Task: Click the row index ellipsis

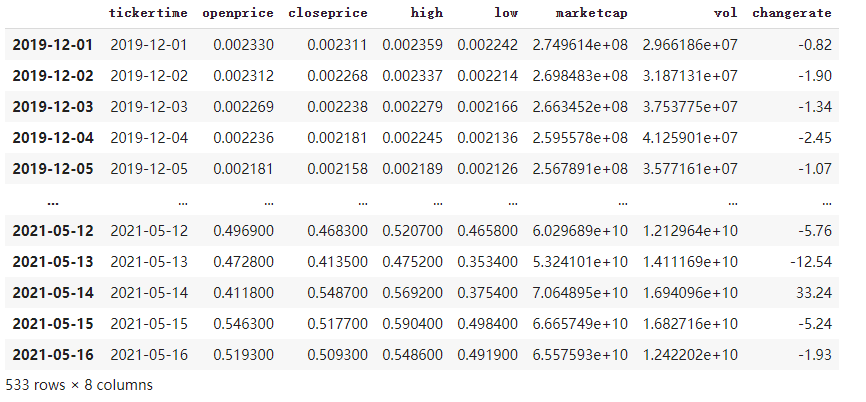Action: click(53, 202)
